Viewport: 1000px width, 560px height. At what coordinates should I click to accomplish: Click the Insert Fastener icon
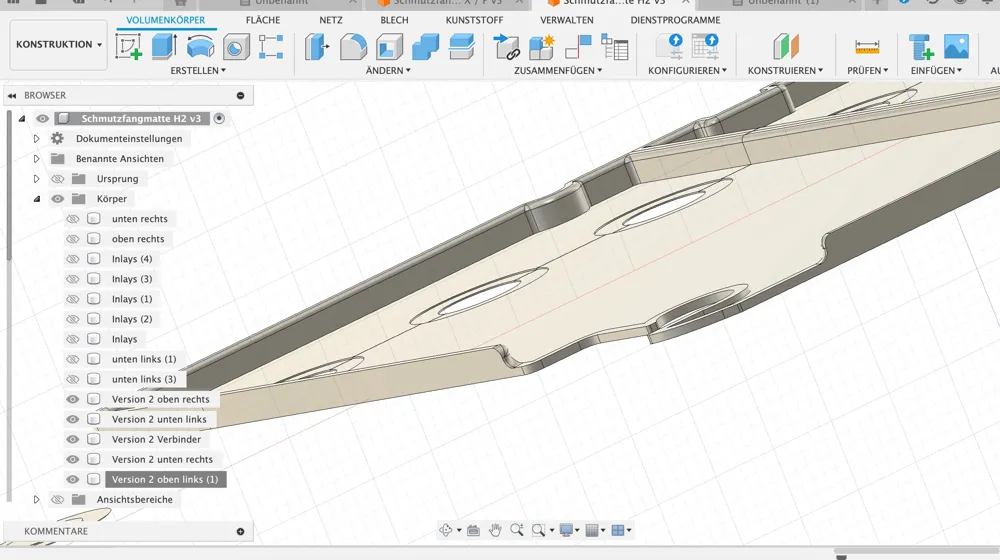[x=921, y=47]
